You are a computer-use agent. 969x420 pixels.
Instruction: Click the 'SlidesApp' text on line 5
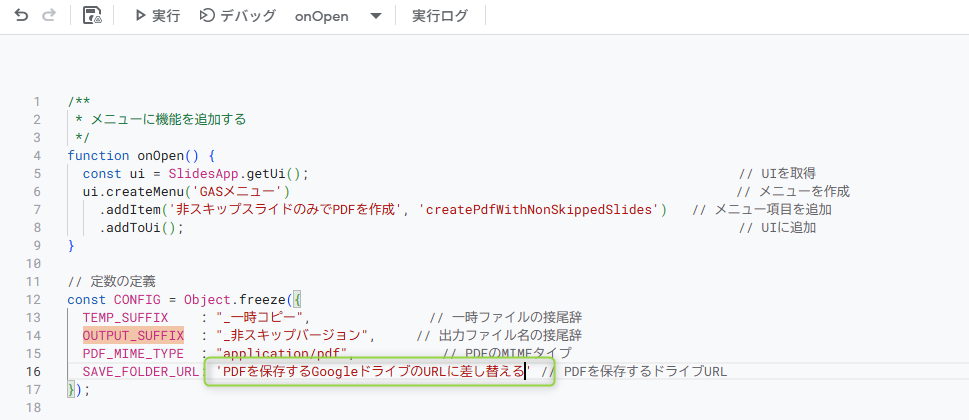pyautogui.click(x=203, y=174)
